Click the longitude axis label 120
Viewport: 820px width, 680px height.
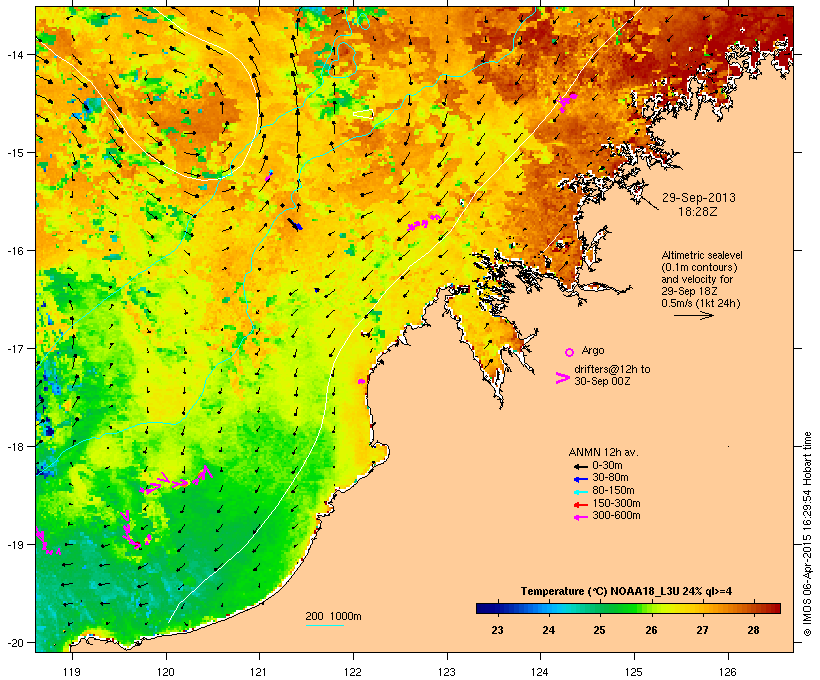[x=166, y=672]
